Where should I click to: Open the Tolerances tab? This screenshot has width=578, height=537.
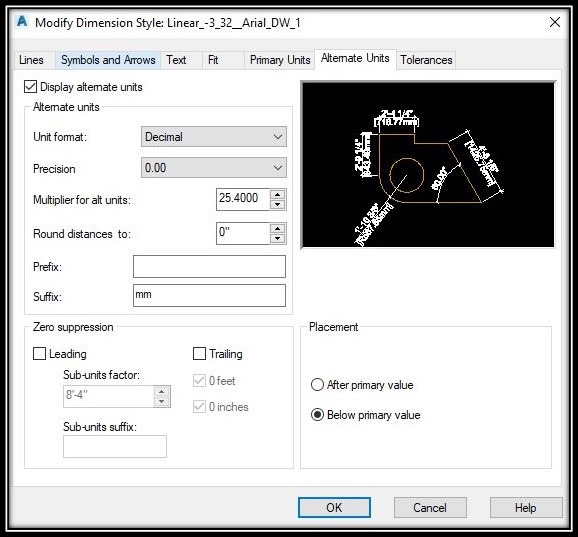point(426,60)
